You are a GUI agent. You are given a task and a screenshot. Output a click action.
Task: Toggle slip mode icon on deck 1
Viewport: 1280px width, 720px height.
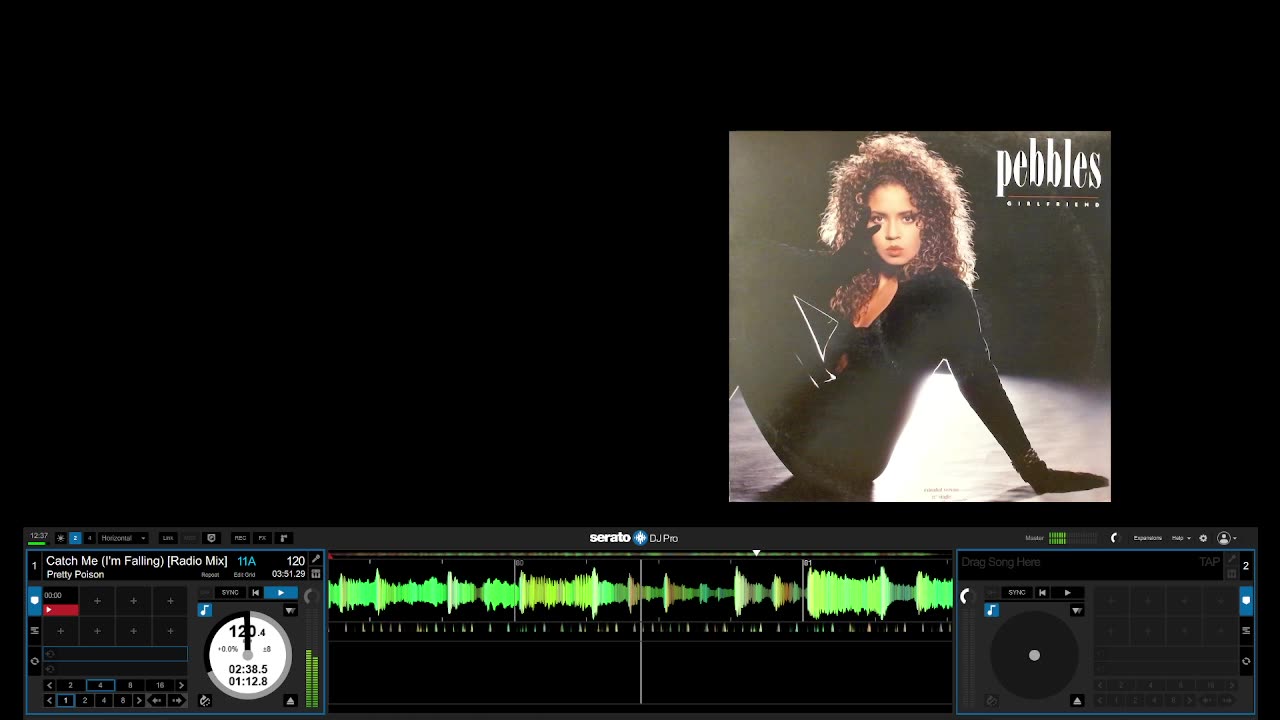(205, 701)
